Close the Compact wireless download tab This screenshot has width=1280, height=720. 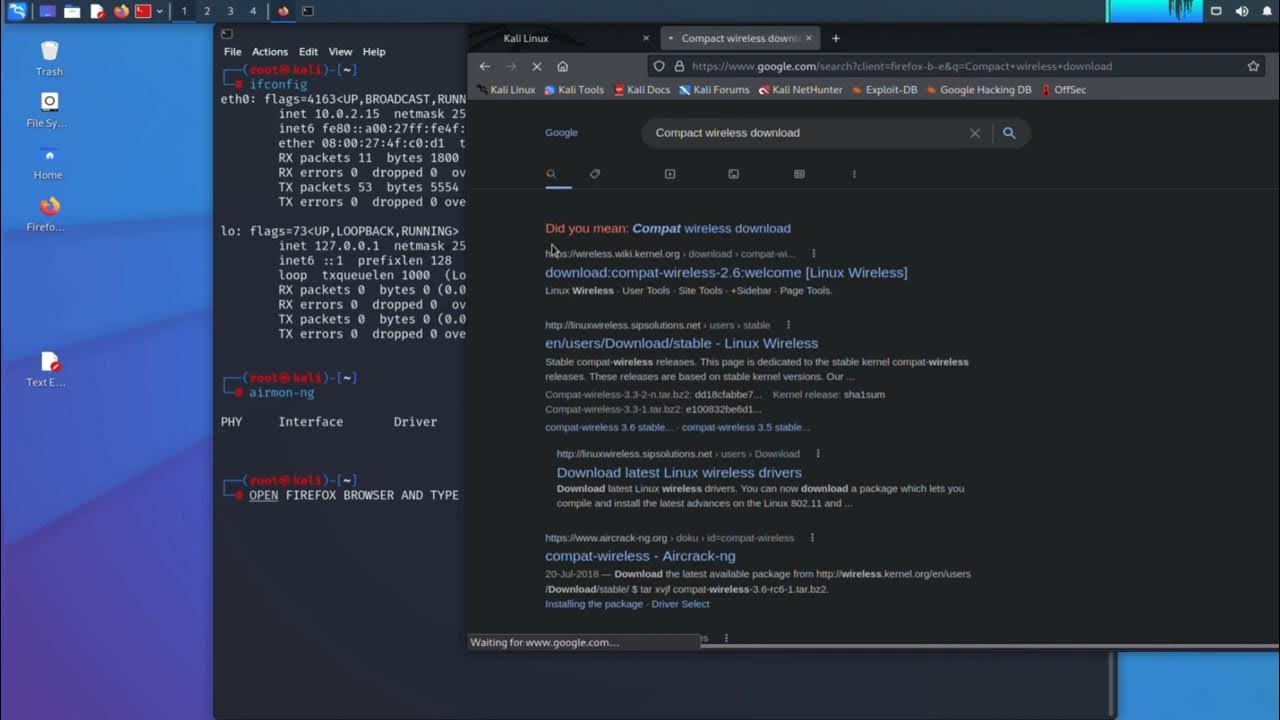click(808, 39)
